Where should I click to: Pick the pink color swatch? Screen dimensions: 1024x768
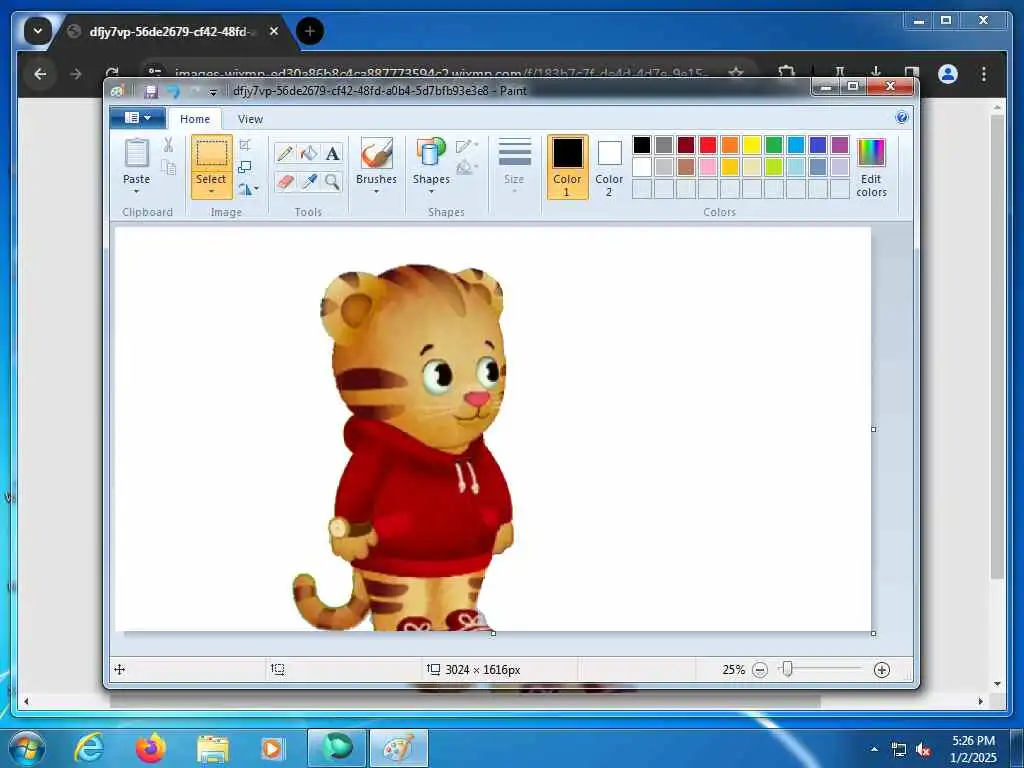click(x=708, y=167)
